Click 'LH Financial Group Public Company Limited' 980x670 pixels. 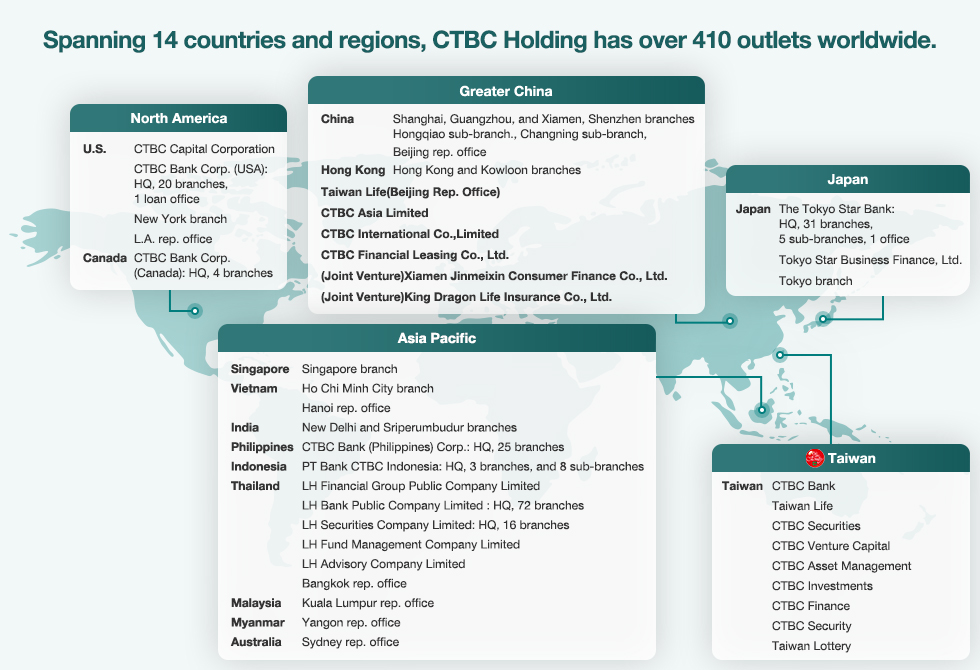click(x=421, y=486)
